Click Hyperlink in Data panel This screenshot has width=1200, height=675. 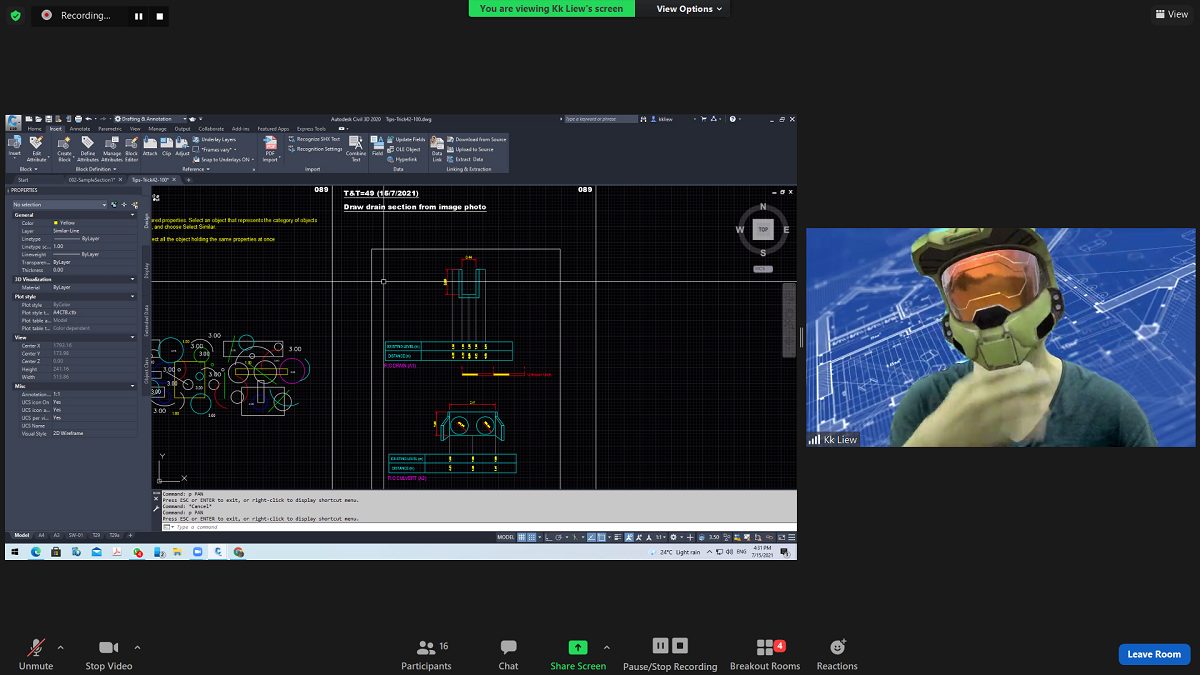(402, 159)
